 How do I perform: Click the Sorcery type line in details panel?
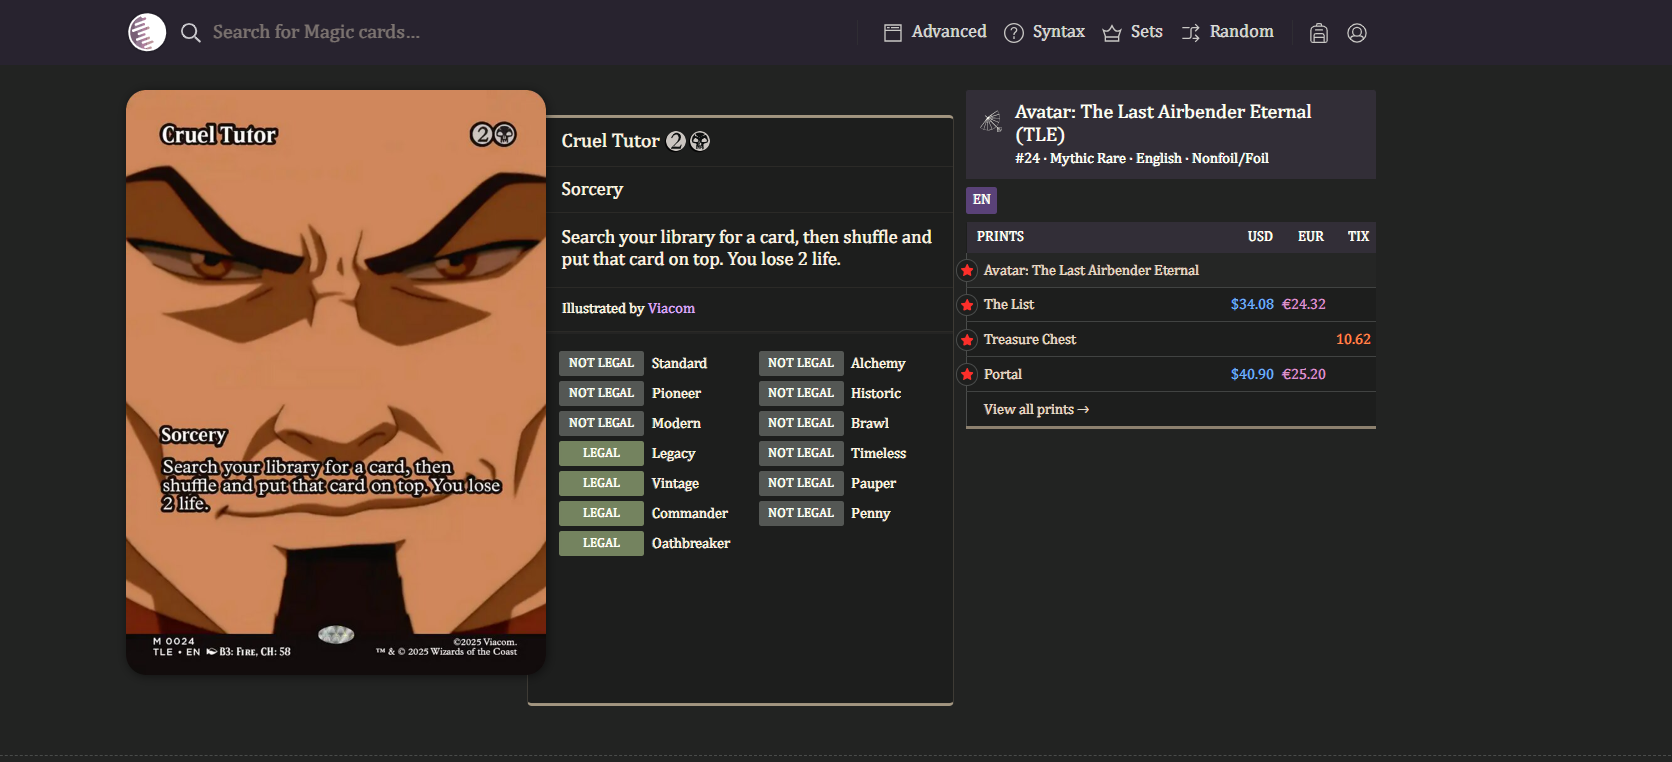[592, 189]
